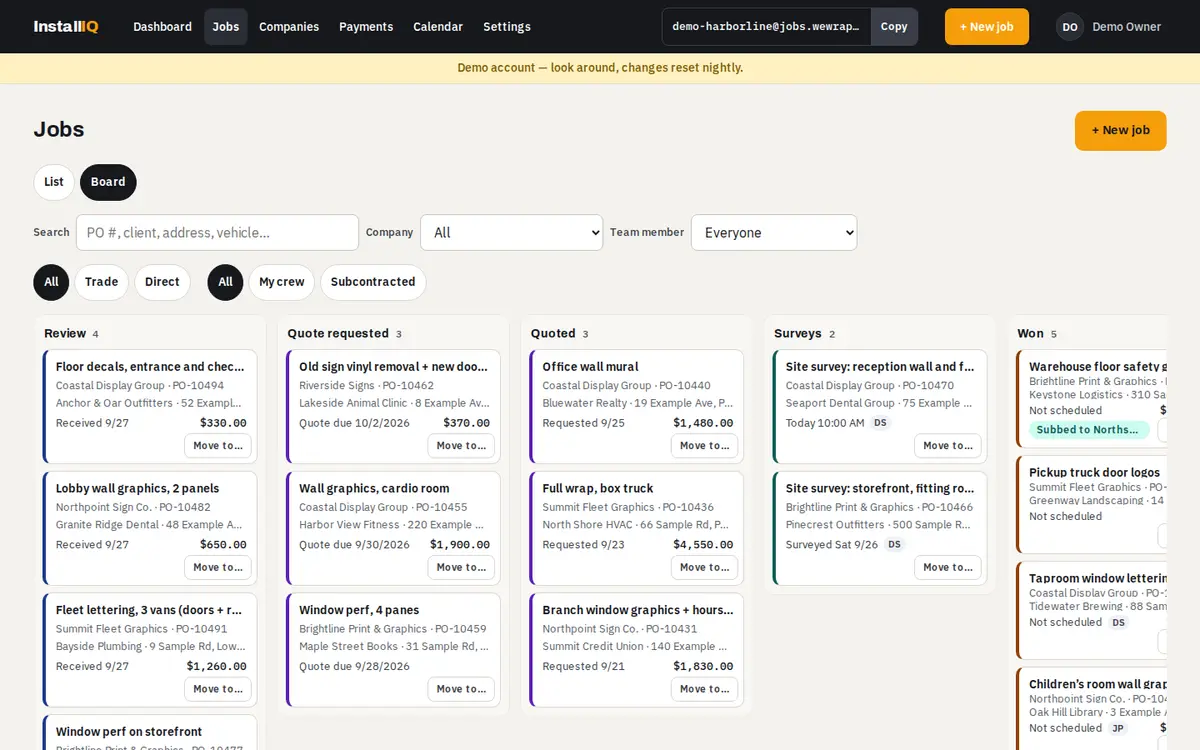Open Move to on Office wall mural card
Viewport: 1200px width, 750px height.
705,446
